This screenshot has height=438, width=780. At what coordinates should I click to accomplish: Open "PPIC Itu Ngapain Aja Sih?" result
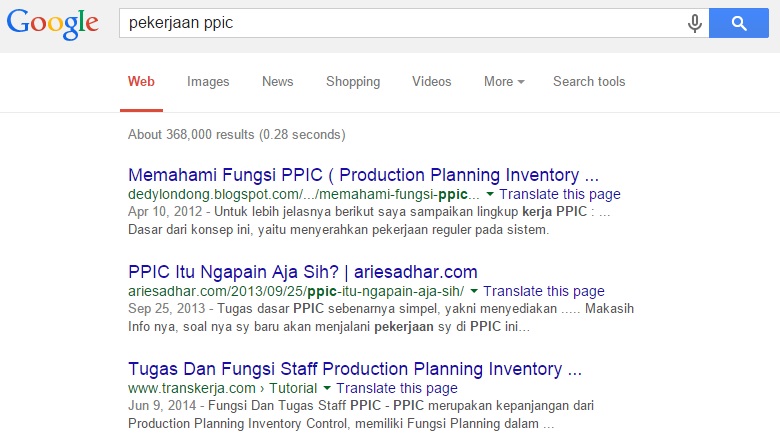pos(303,271)
